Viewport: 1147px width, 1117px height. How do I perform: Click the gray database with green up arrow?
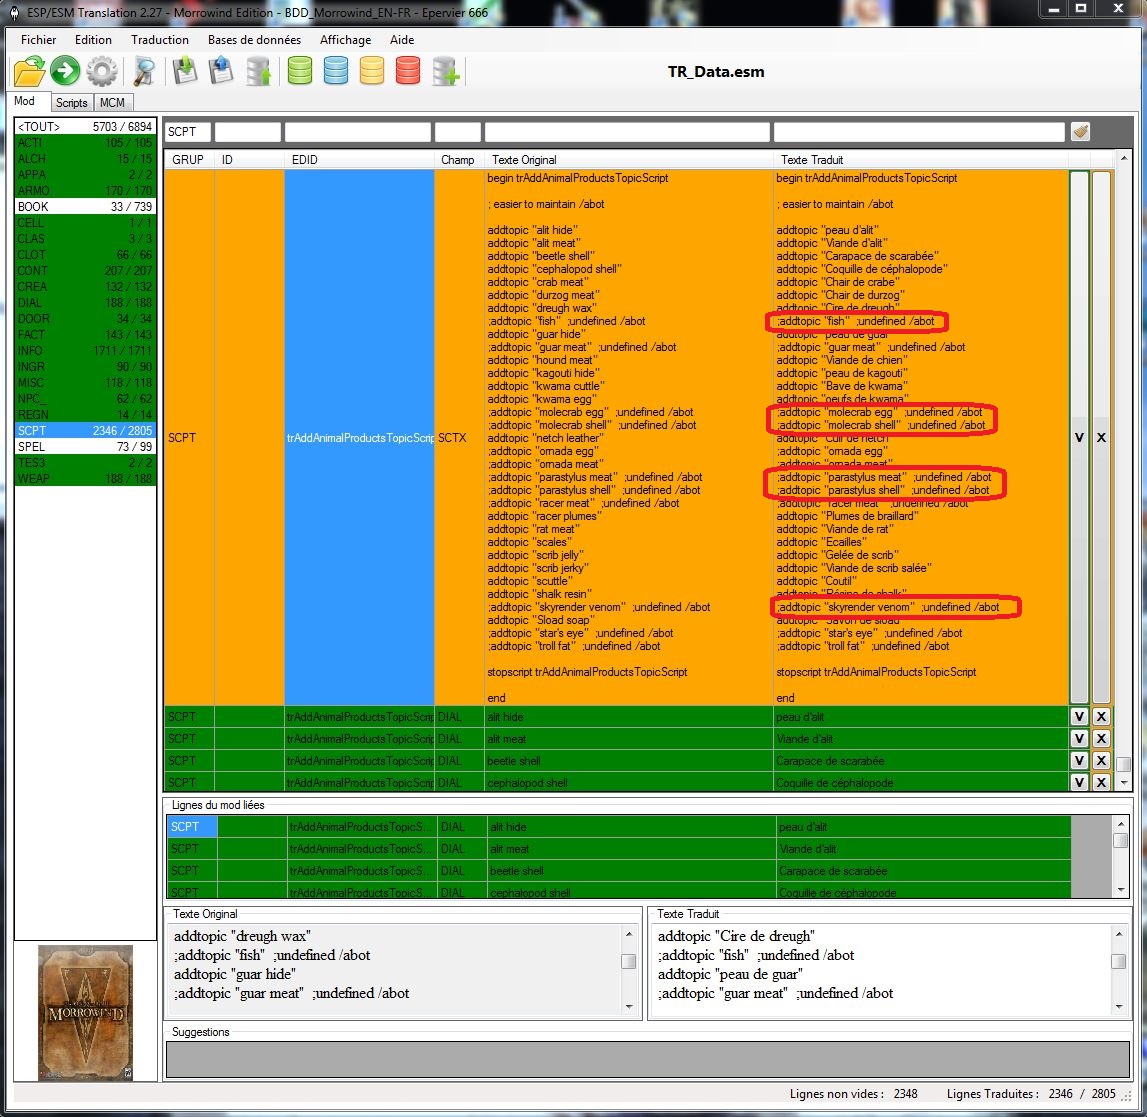[x=258, y=72]
